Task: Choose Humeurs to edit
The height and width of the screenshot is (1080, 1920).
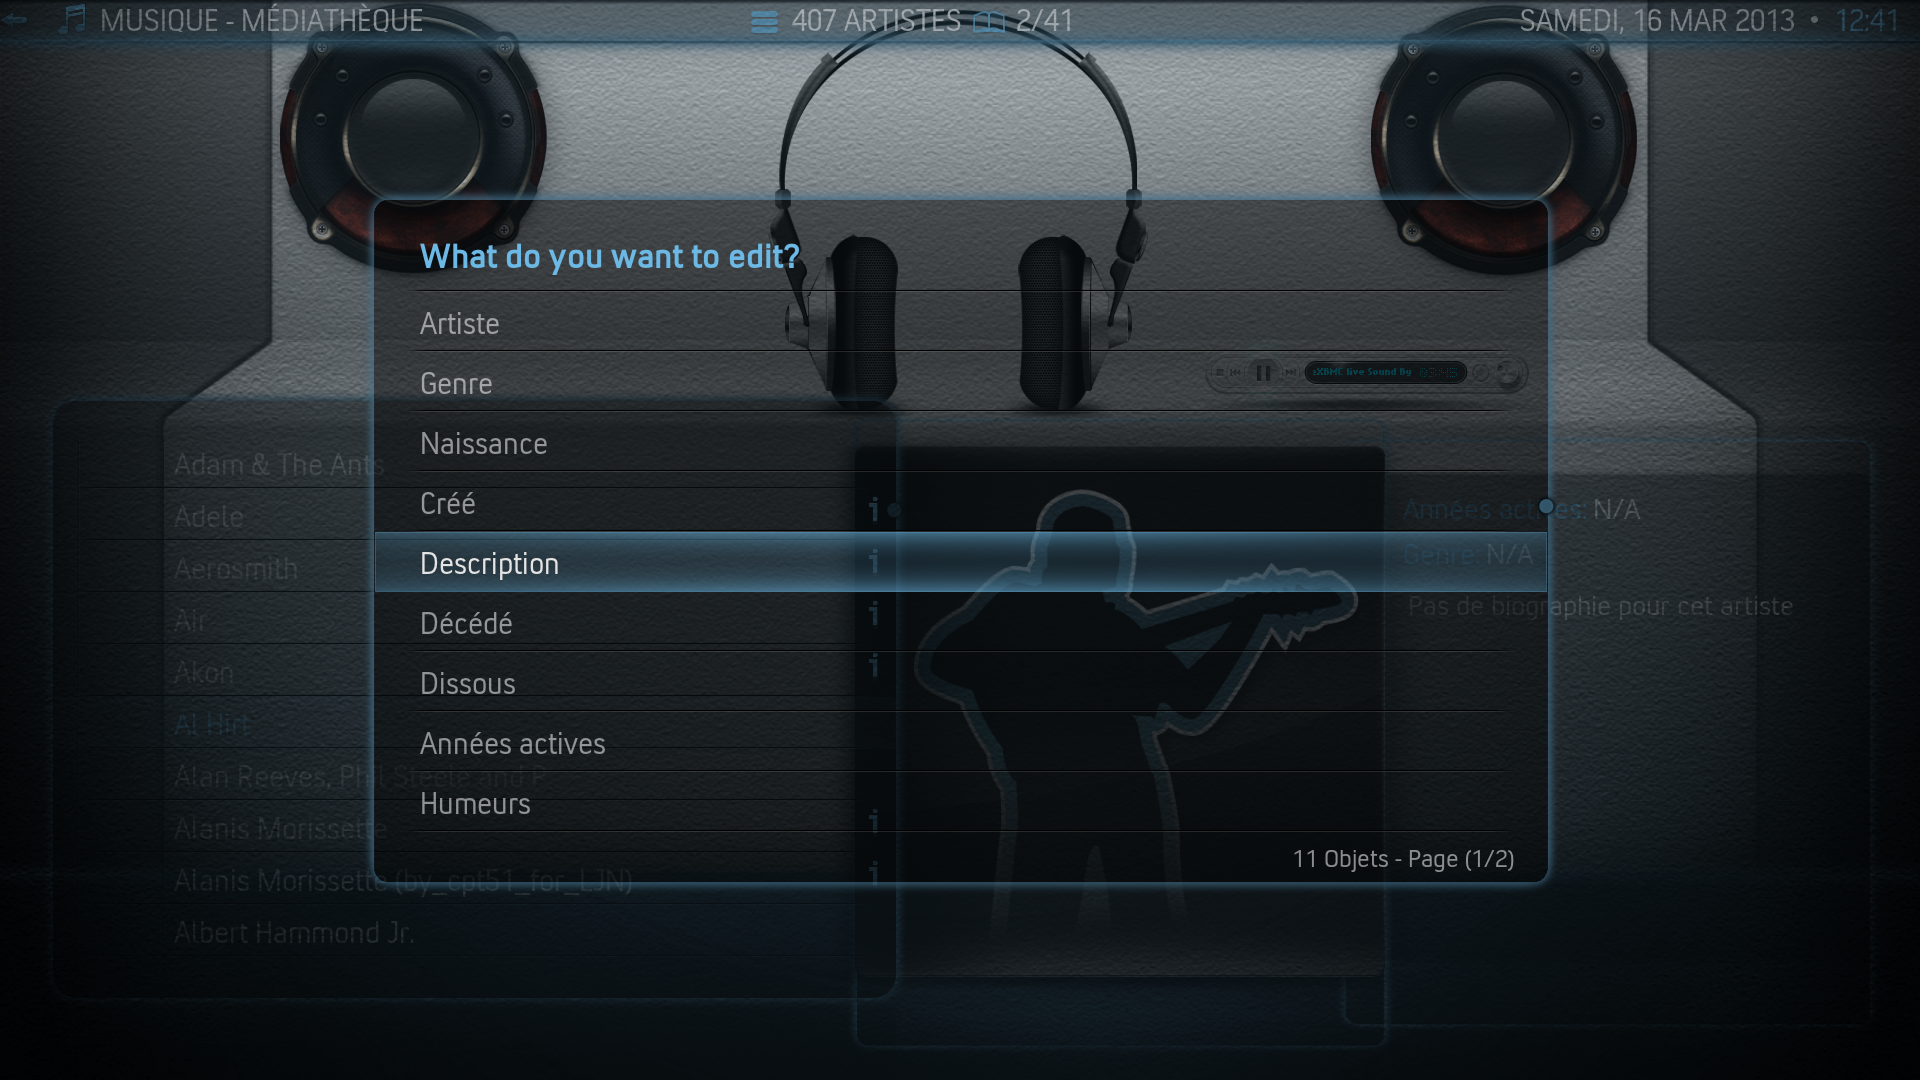Action: (x=960, y=802)
